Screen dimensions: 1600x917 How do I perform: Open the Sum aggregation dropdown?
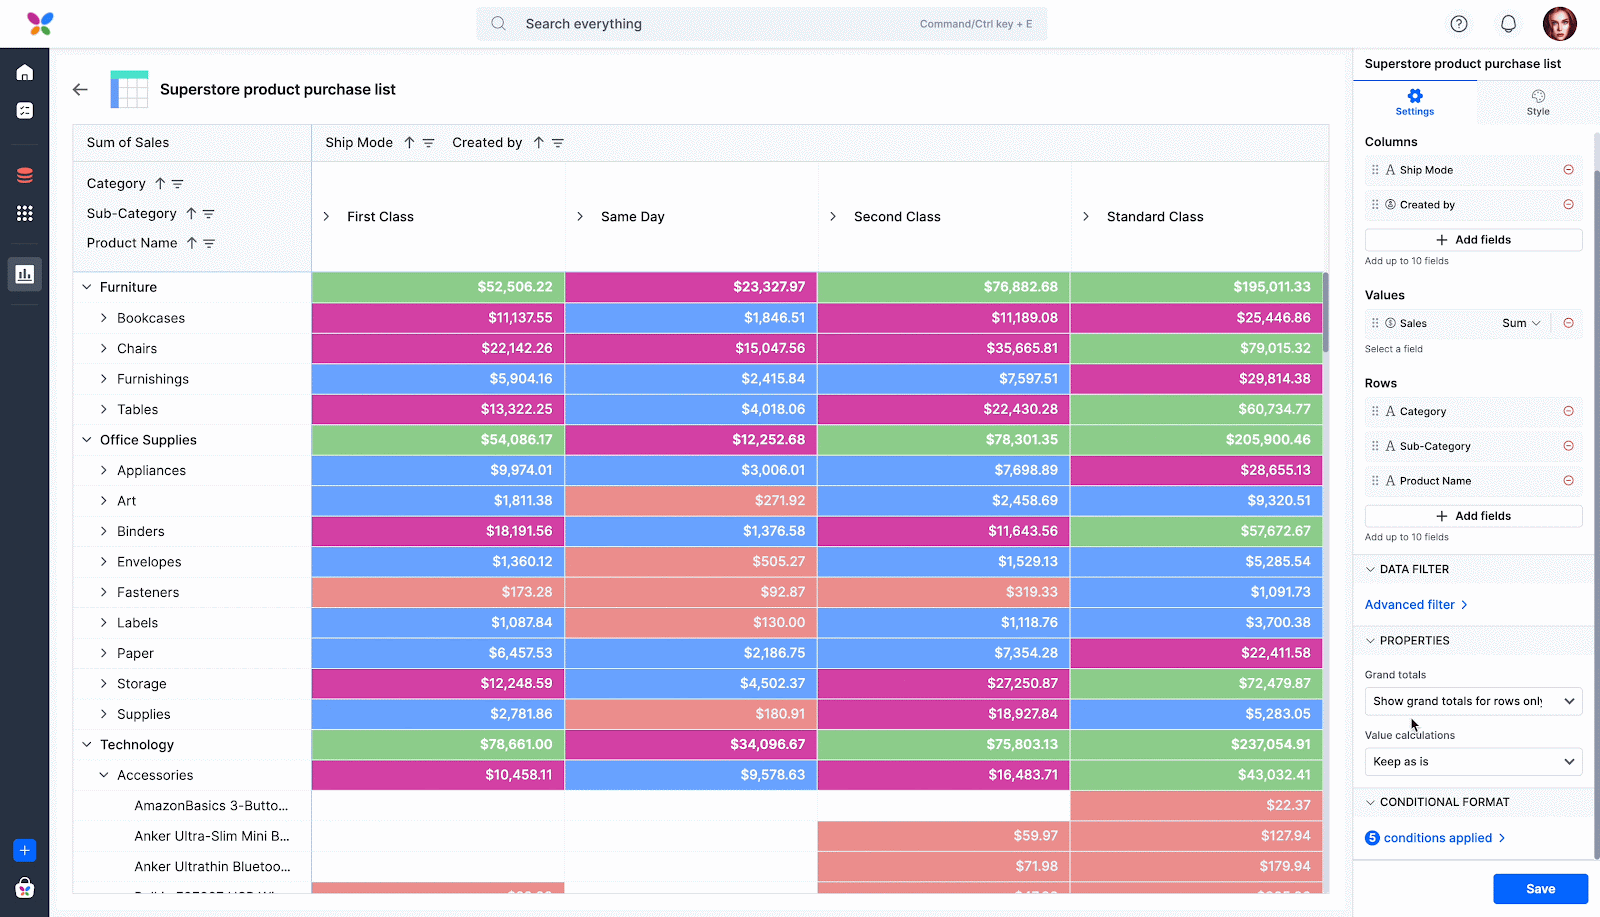(x=1521, y=323)
